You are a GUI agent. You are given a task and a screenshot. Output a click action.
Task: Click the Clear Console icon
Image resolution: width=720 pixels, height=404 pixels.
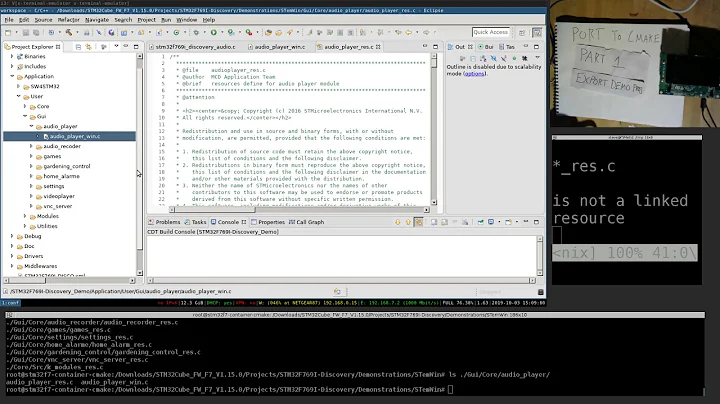[434, 222]
